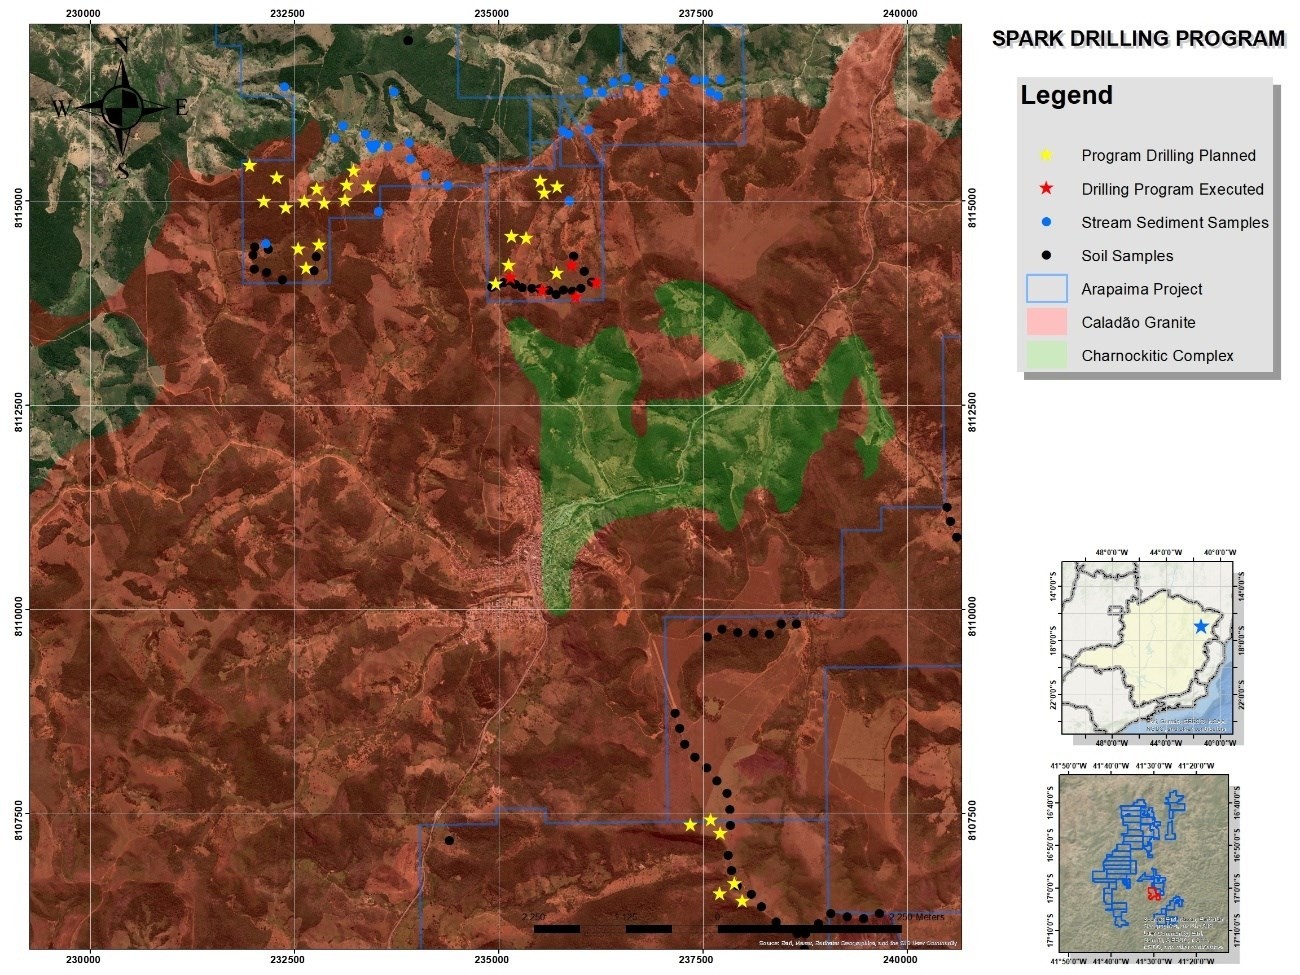Viewport: 1300px width, 975px height.
Task: Click the "Arapaima Project" legend label
Action: pyautogui.click(x=1142, y=289)
